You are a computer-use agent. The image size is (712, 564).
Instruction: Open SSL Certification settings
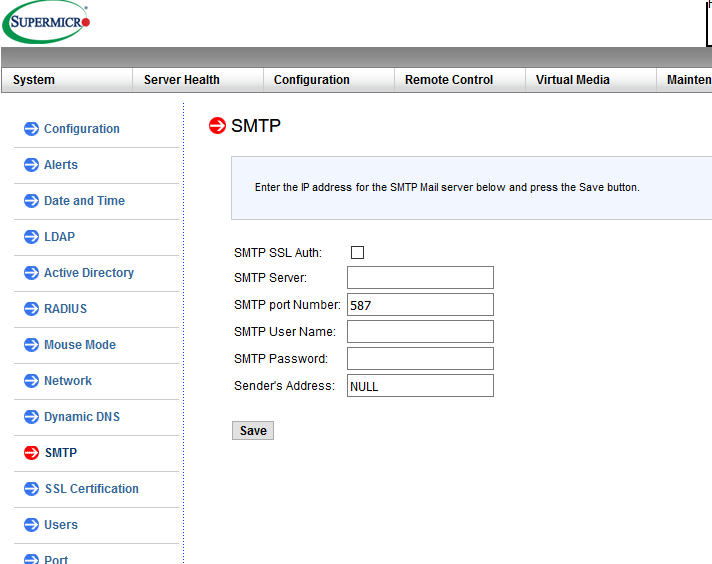[x=92, y=489]
